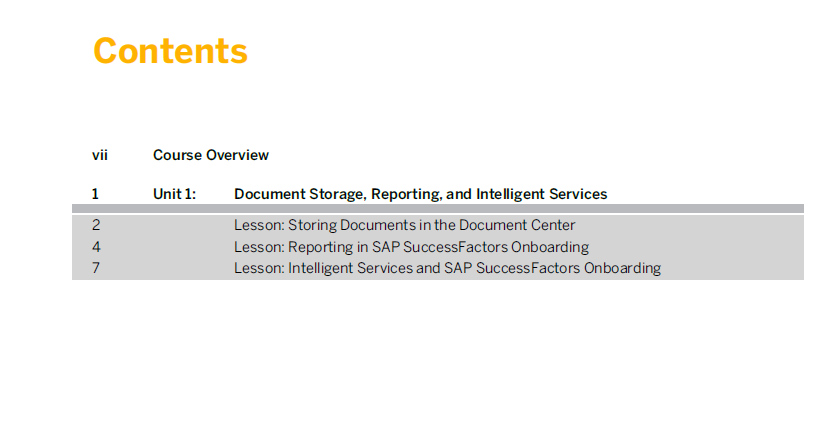Click Onboarding at end of last lesson line
This screenshot has width=831, height=421.
(x=623, y=268)
